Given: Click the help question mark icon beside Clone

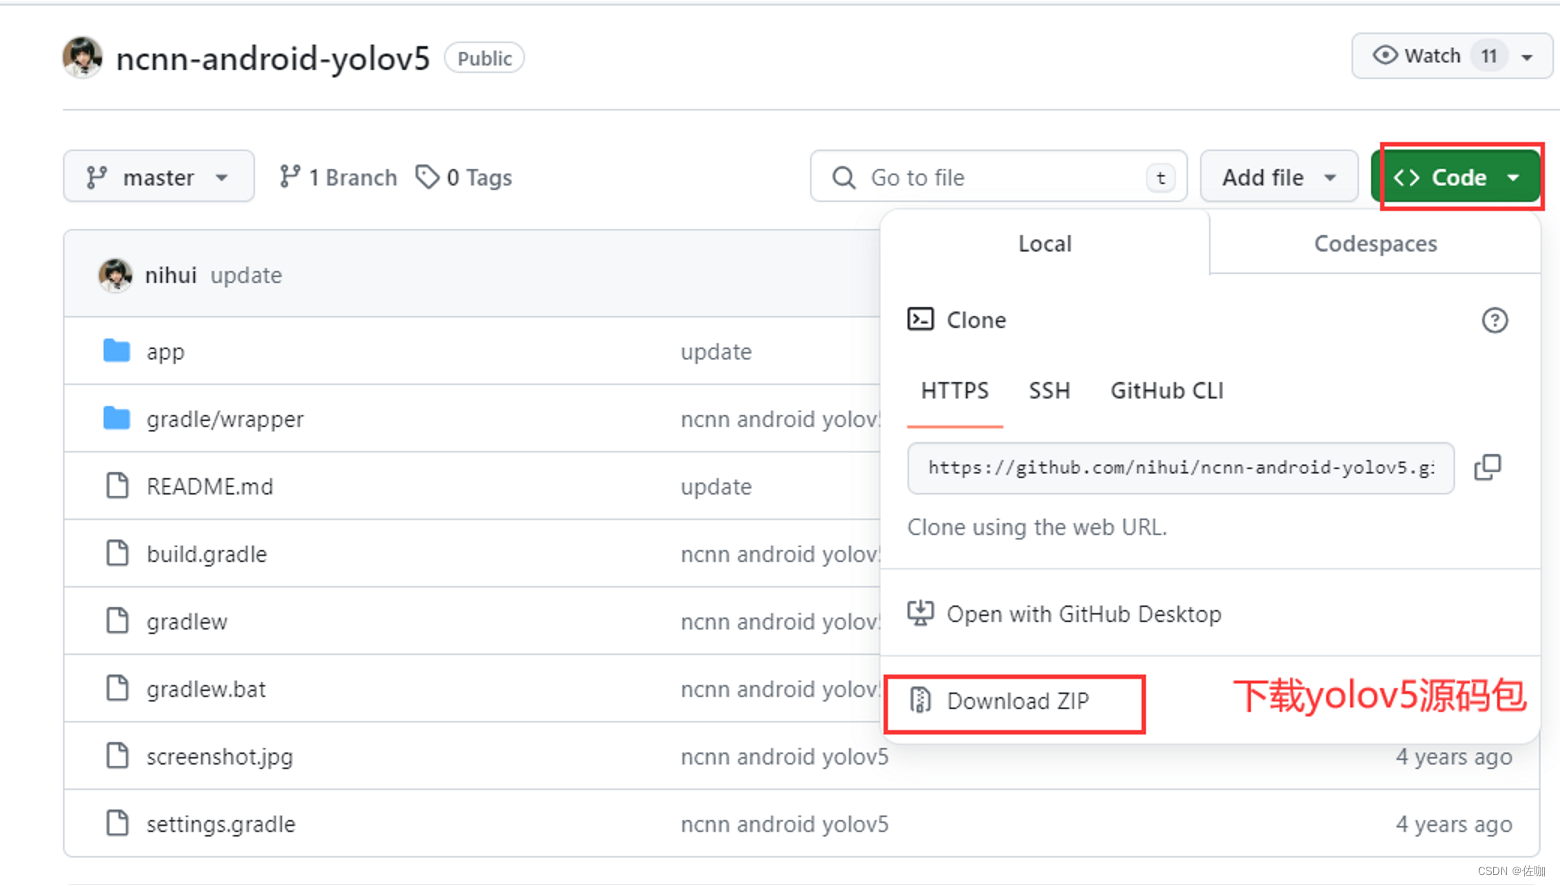Looking at the screenshot, I should pyautogui.click(x=1495, y=320).
